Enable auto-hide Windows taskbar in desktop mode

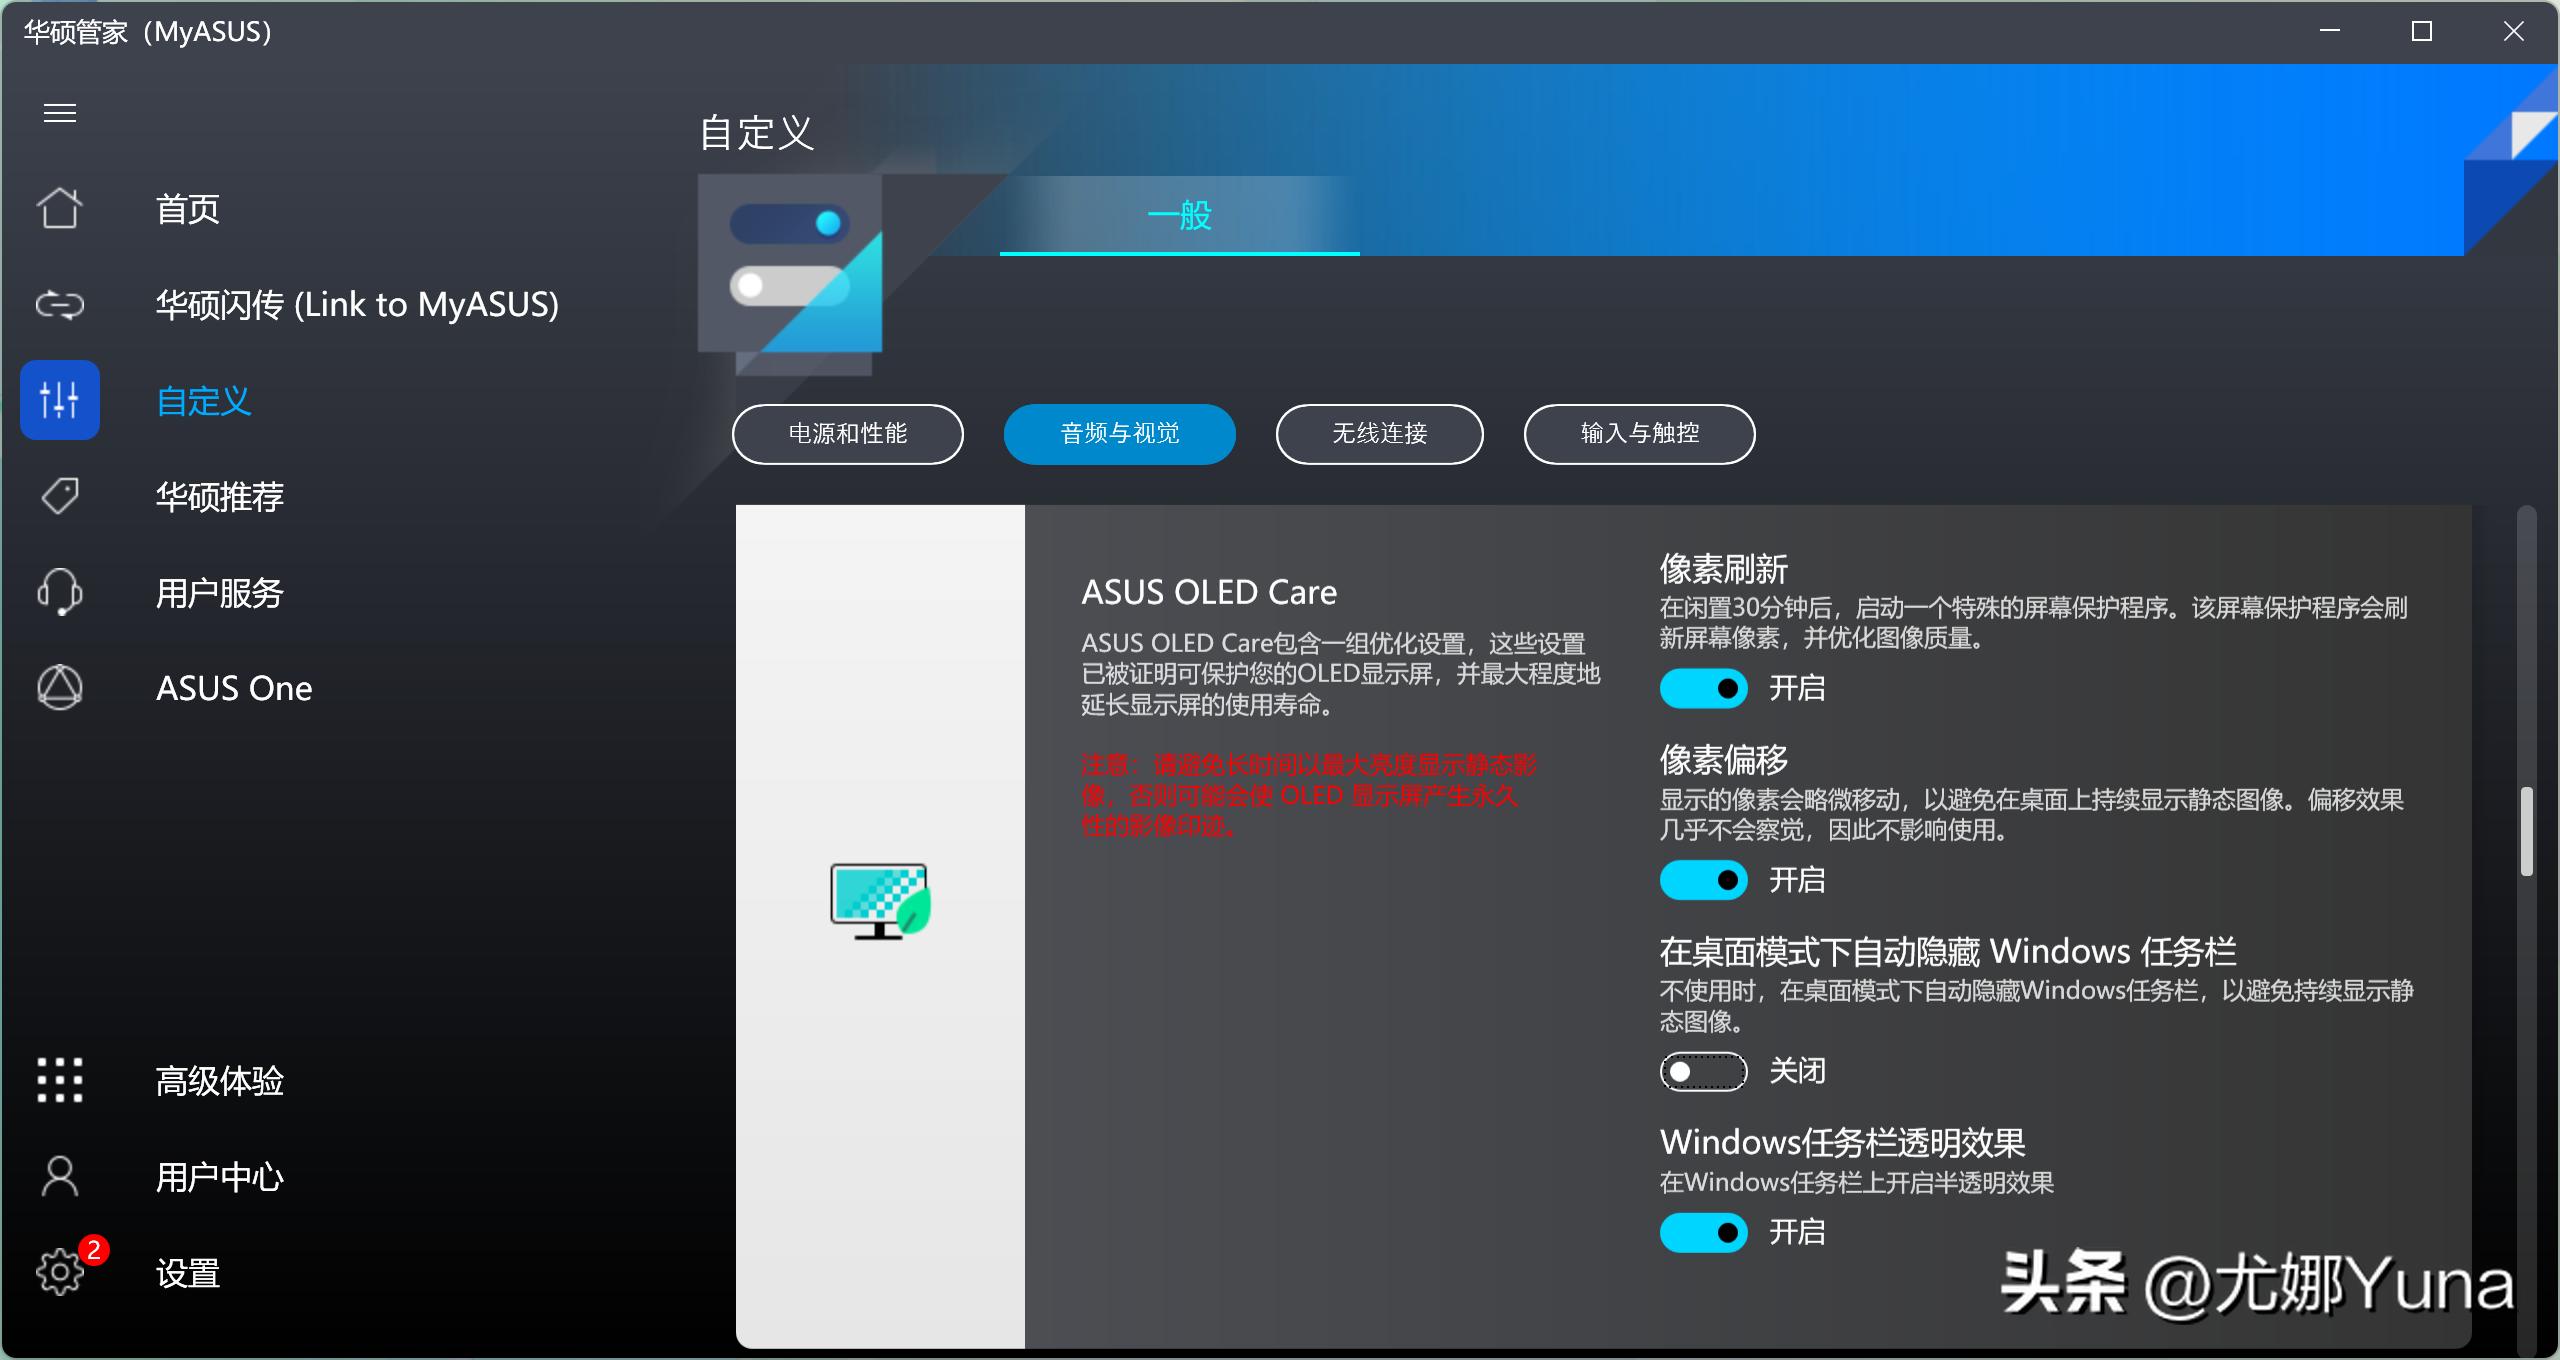pos(1702,1071)
